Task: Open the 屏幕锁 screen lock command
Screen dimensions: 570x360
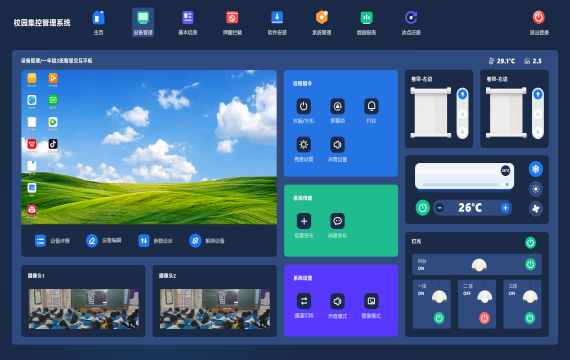Action: [337, 107]
